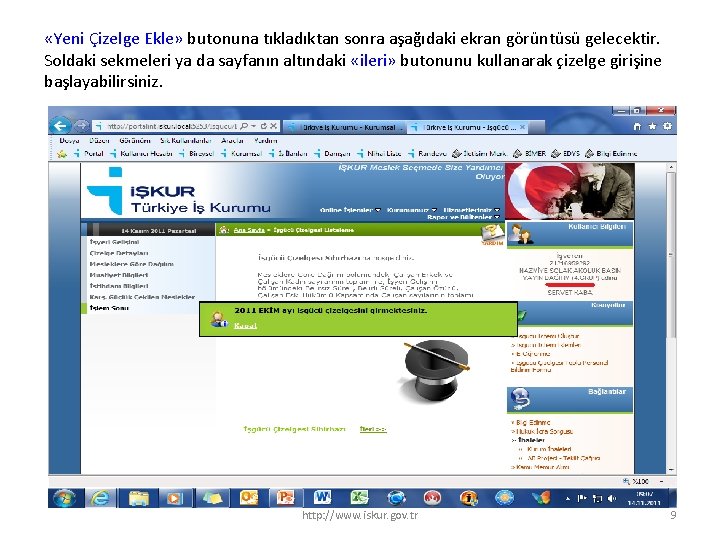
Task: Open the Görünüm menu
Action: 135,141
